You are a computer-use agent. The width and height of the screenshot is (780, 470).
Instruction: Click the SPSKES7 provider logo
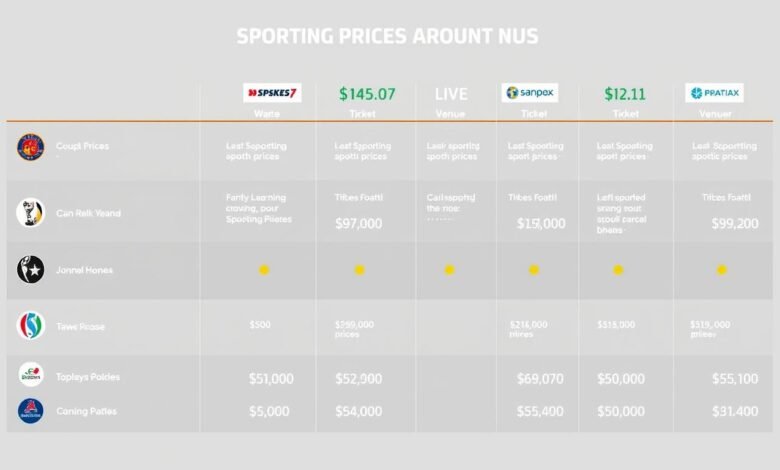272,93
